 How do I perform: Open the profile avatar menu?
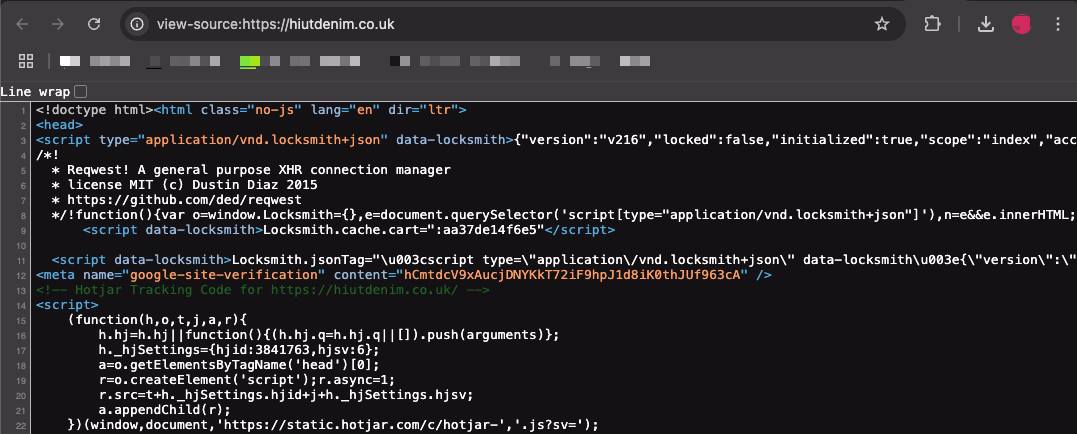[1021, 25]
